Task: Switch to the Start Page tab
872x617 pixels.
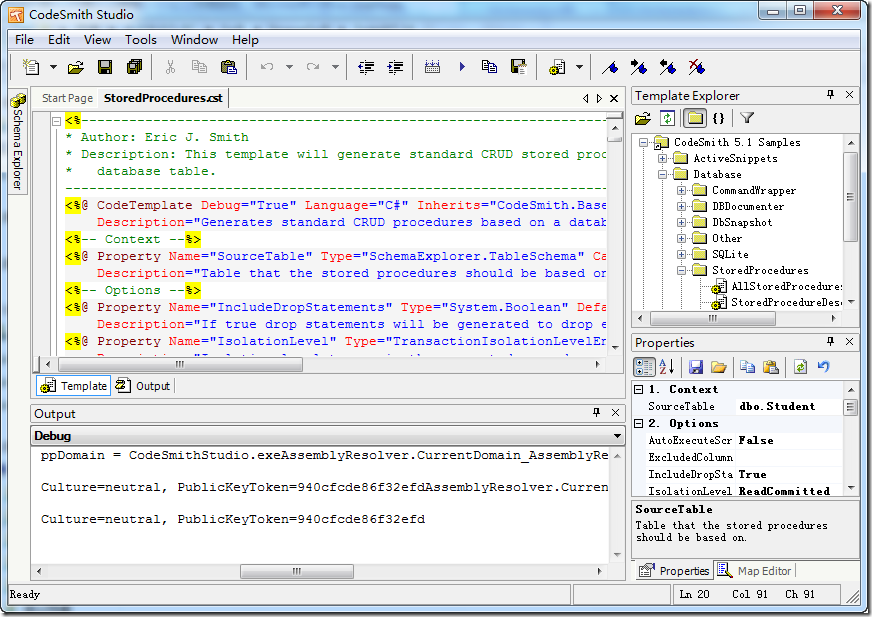Action: point(67,98)
